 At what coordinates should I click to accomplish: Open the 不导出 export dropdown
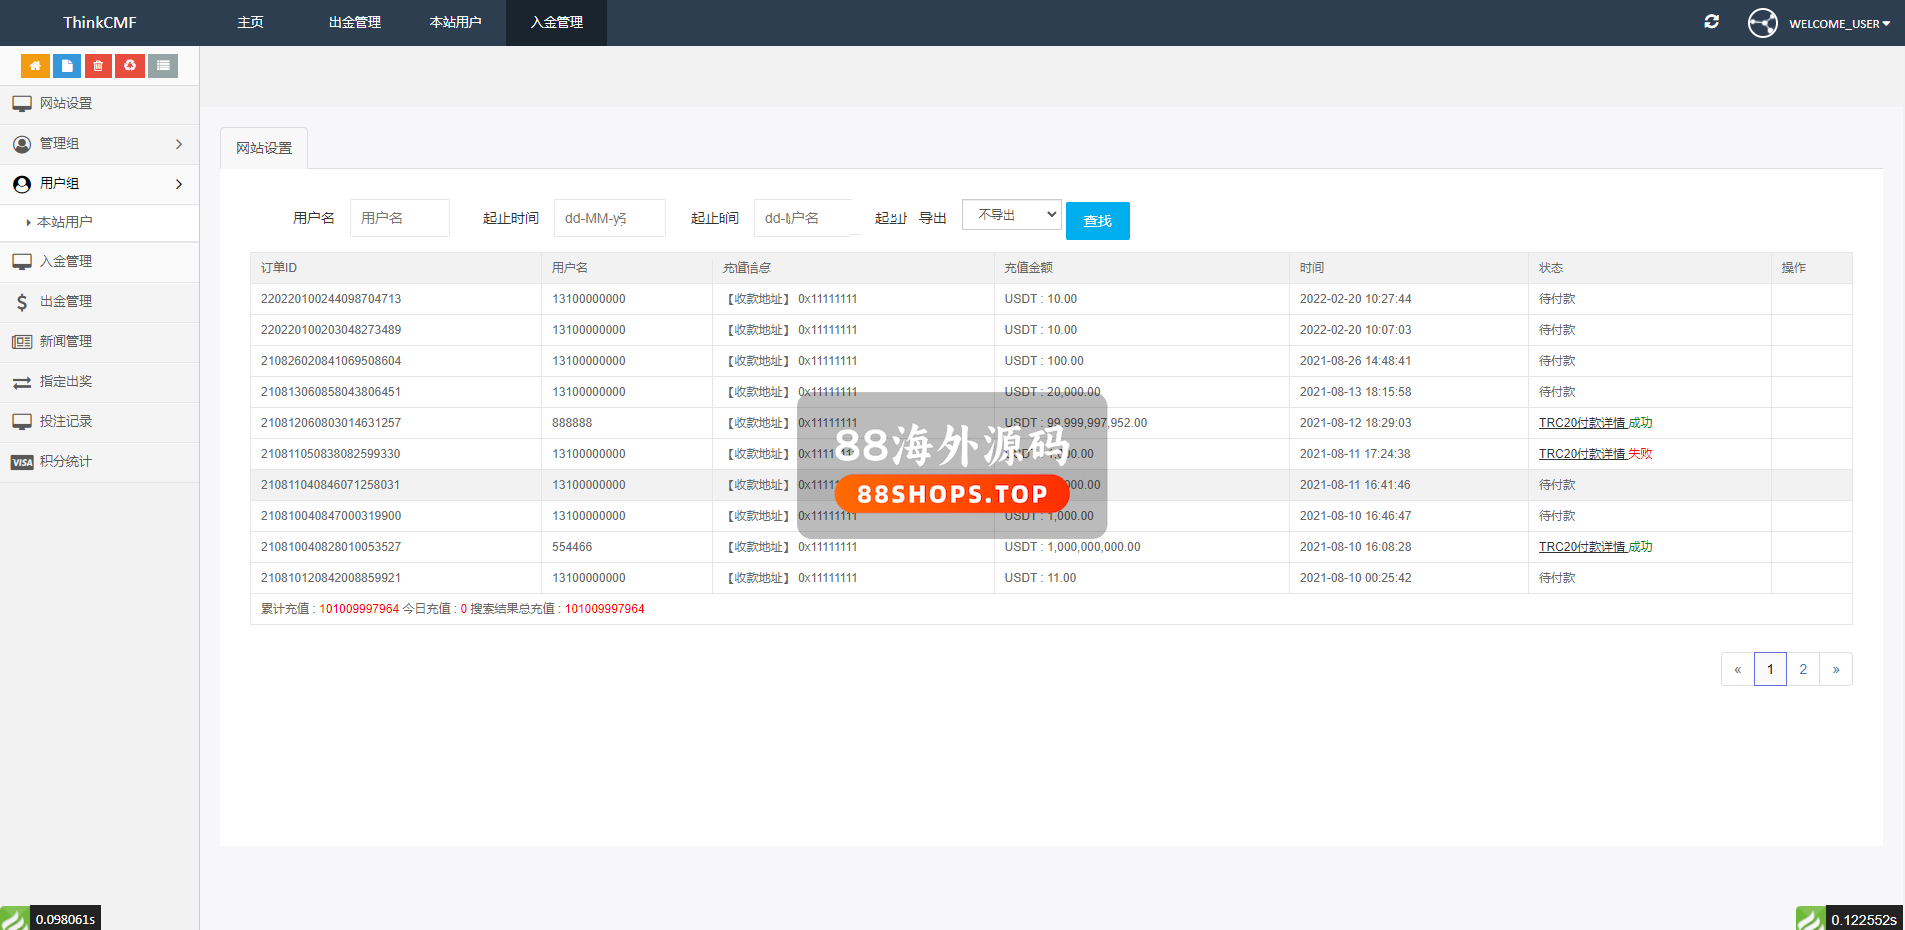[x=1011, y=215]
